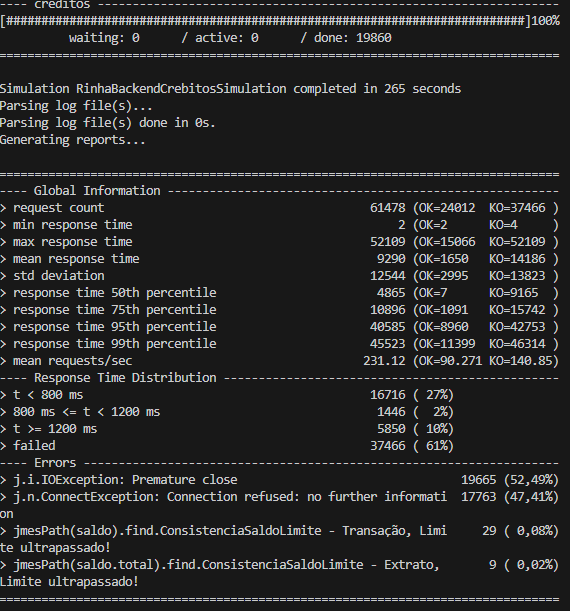Click the 'min response time' row label
Screen dimensions: 570x611
click(x=72, y=225)
